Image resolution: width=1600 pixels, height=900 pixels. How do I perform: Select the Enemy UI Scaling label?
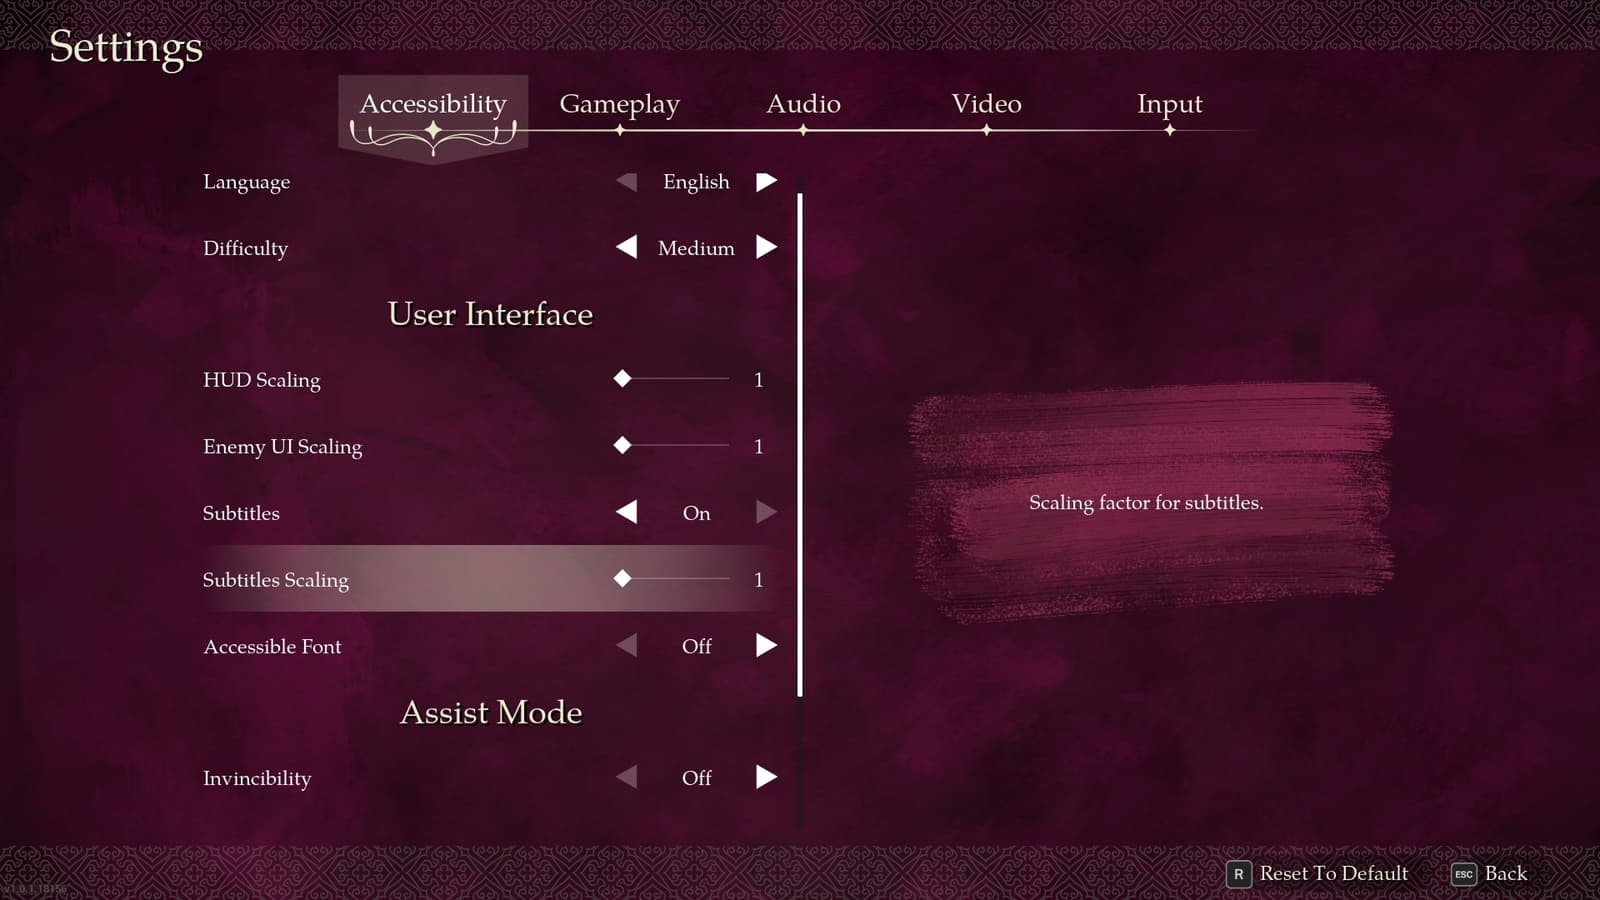coord(282,447)
